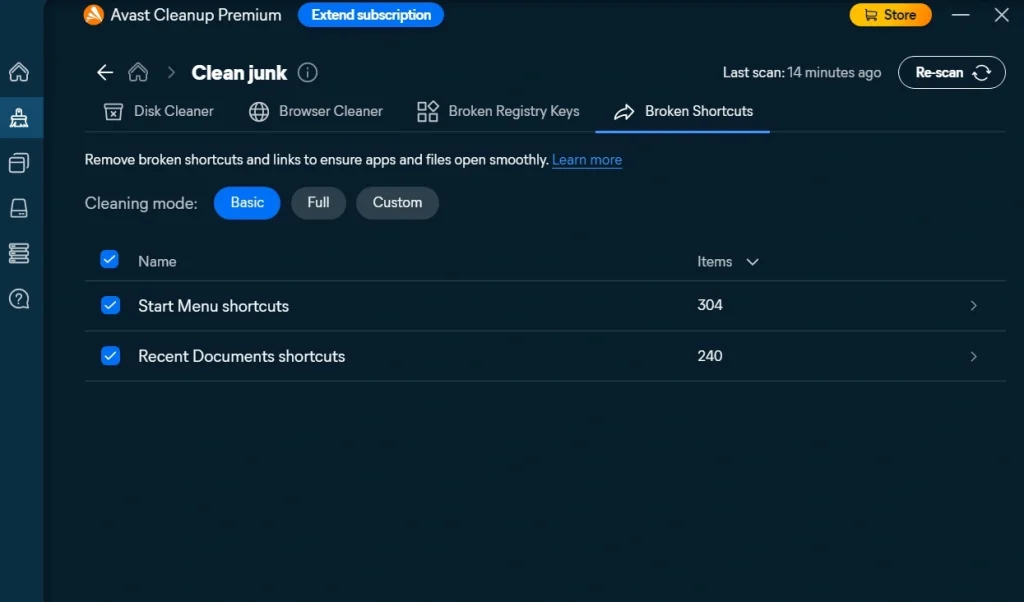Switch to the Broken Registry Keys tab
1024x602 pixels.
click(x=498, y=112)
